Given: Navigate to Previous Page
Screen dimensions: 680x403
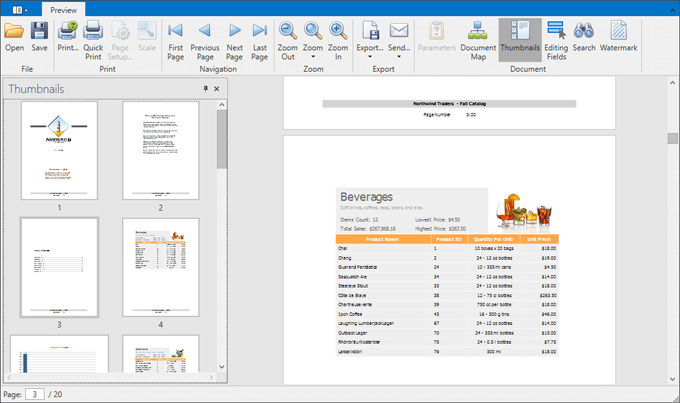Looking at the screenshot, I should click(204, 36).
